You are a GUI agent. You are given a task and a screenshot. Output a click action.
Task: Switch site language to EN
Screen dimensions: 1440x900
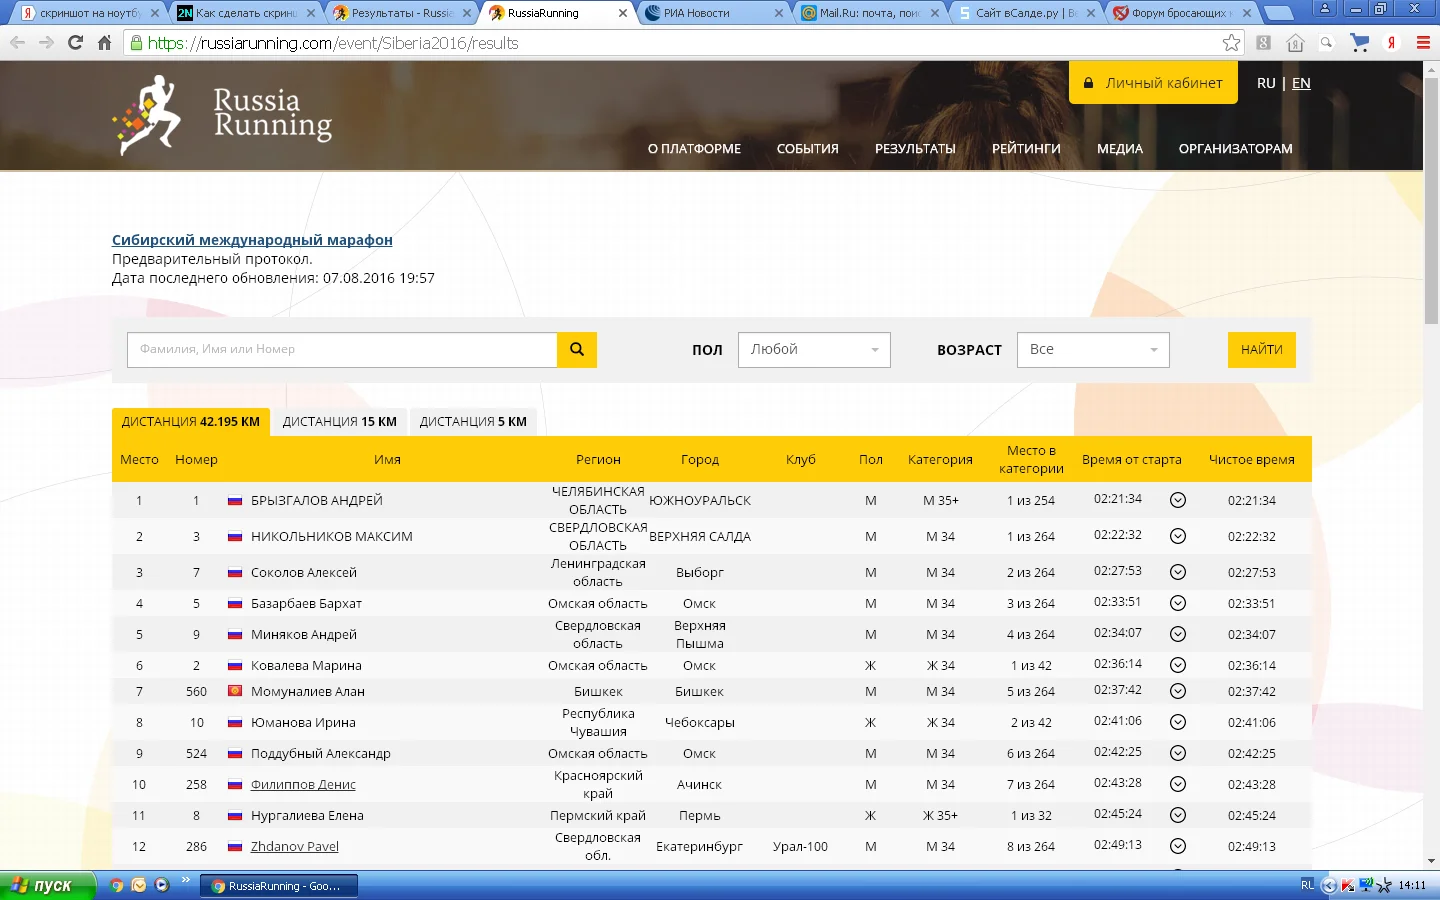click(x=1301, y=83)
